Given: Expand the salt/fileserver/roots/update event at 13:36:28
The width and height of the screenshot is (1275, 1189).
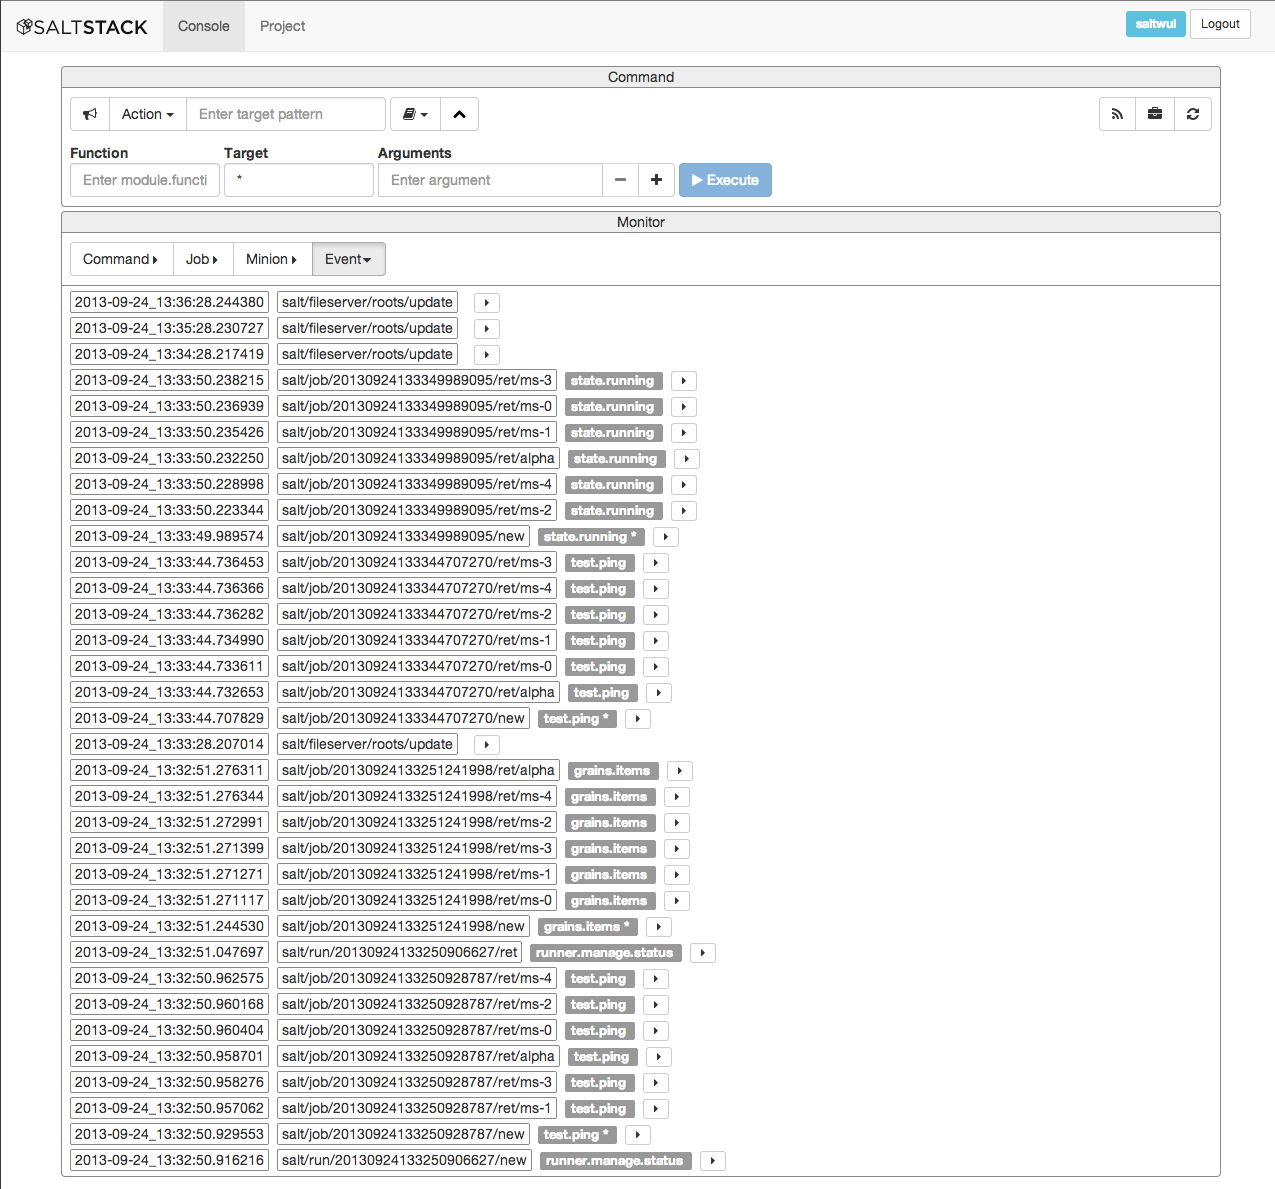Looking at the screenshot, I should click(x=486, y=302).
